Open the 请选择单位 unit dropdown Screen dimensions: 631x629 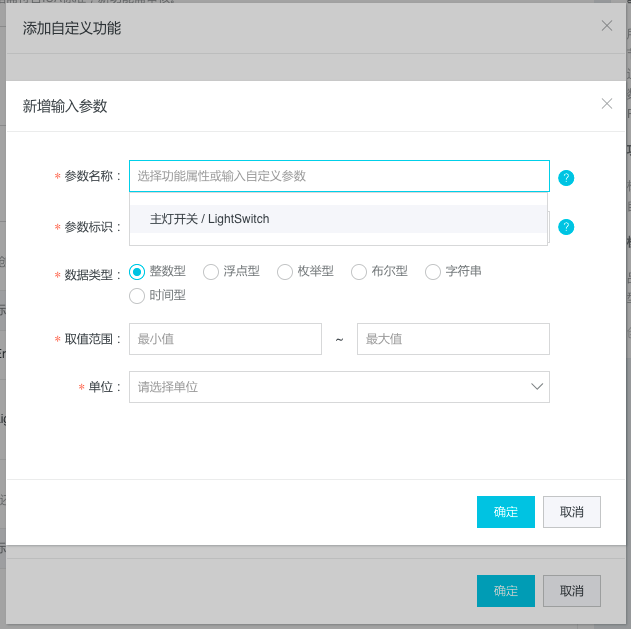coord(330,387)
